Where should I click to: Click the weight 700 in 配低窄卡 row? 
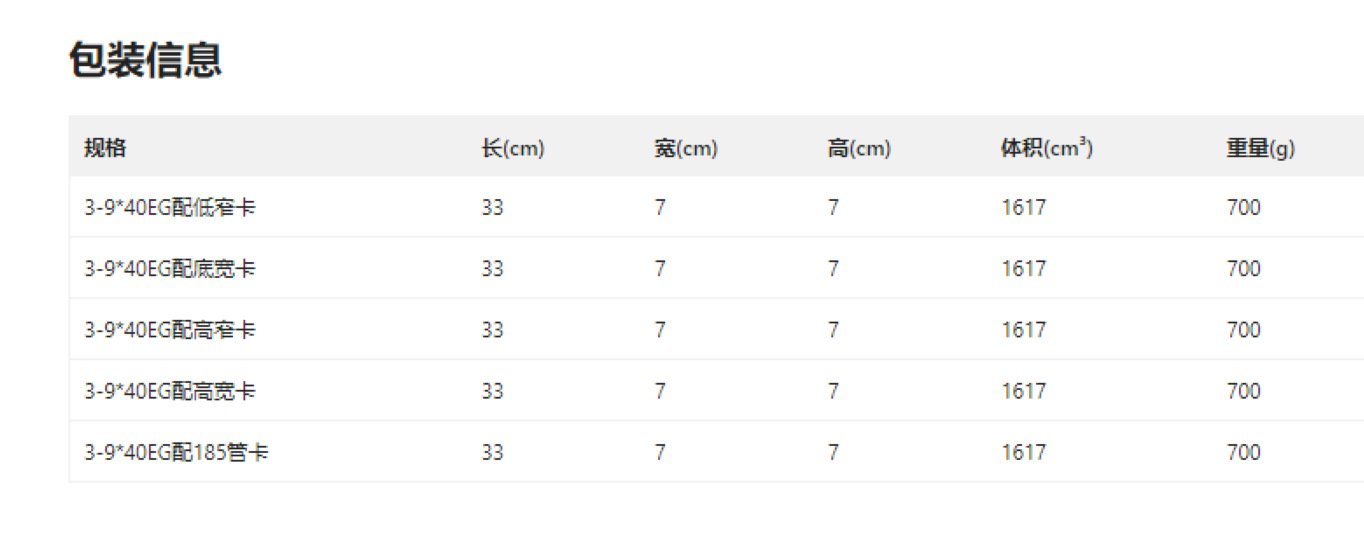(x=1243, y=208)
